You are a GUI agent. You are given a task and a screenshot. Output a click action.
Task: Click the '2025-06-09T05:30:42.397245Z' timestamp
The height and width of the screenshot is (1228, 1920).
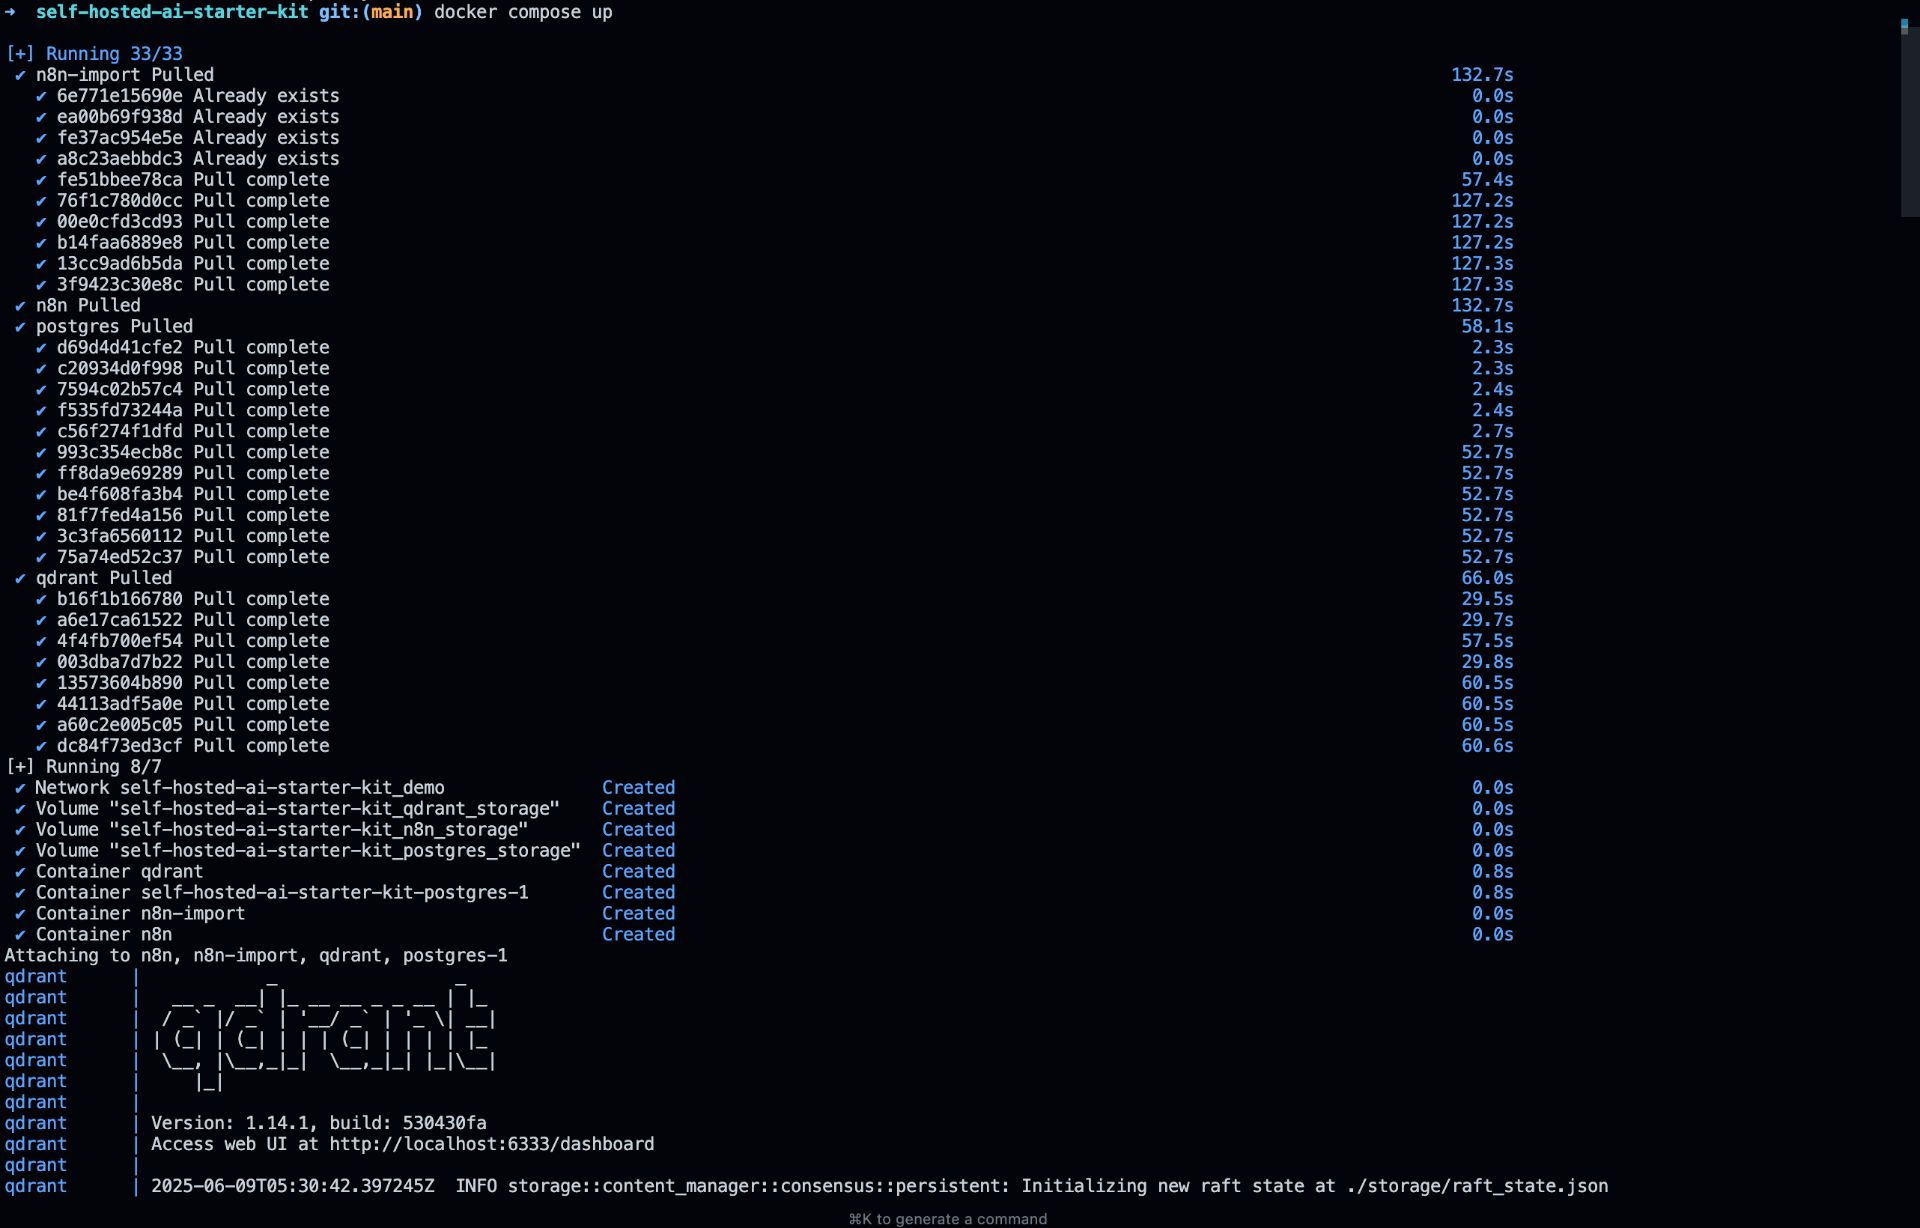click(x=293, y=1188)
